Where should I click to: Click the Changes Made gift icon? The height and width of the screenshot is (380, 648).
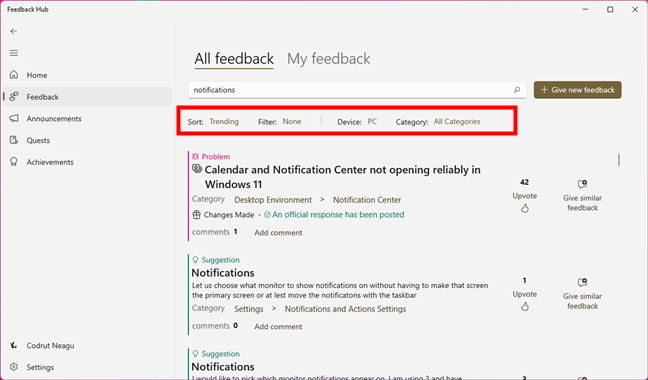(196, 215)
